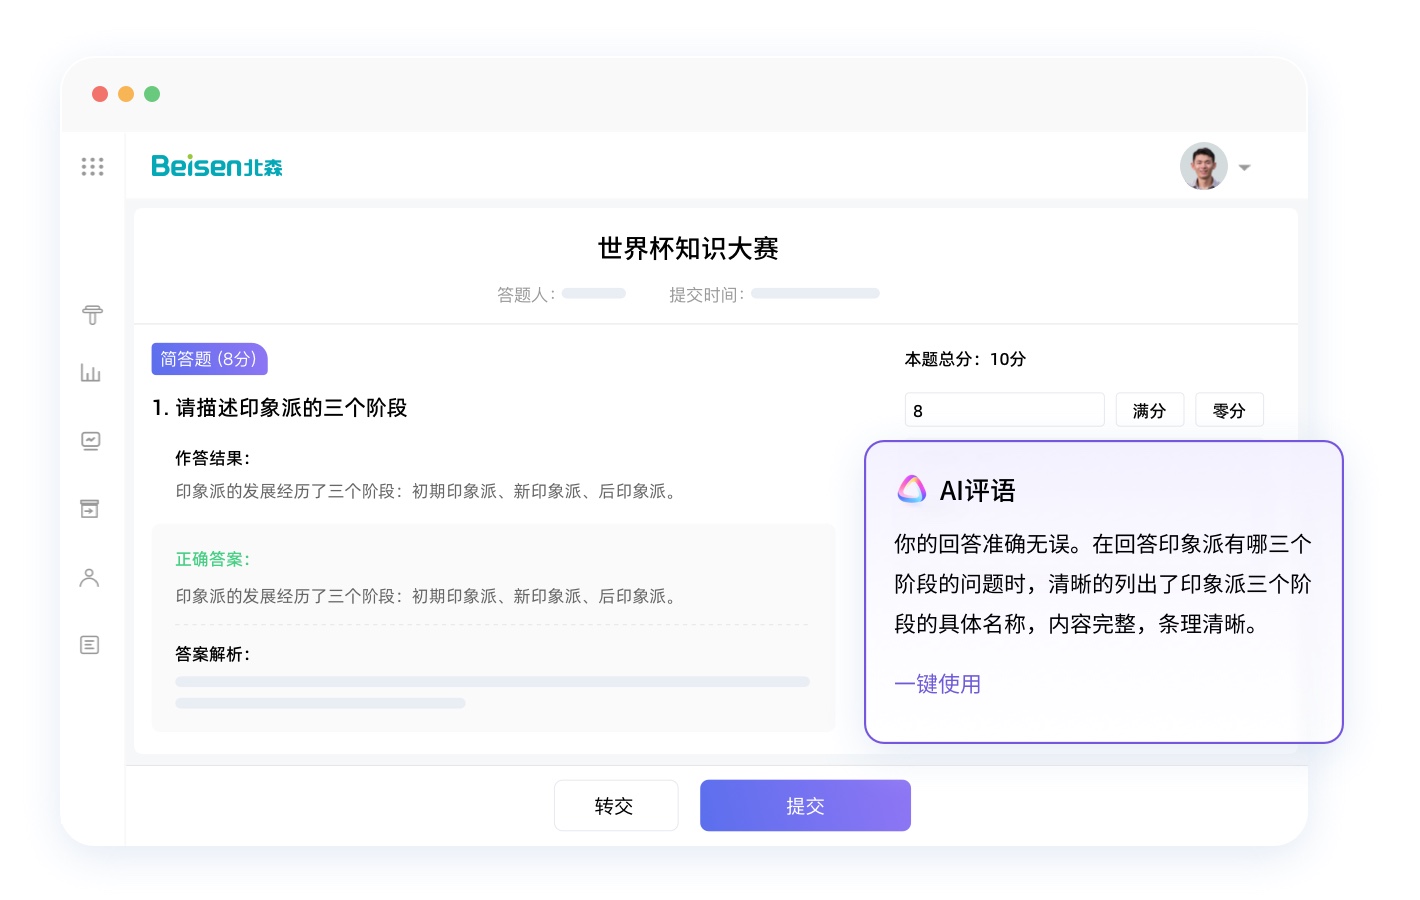Open the app grid launcher icon

tap(92, 166)
